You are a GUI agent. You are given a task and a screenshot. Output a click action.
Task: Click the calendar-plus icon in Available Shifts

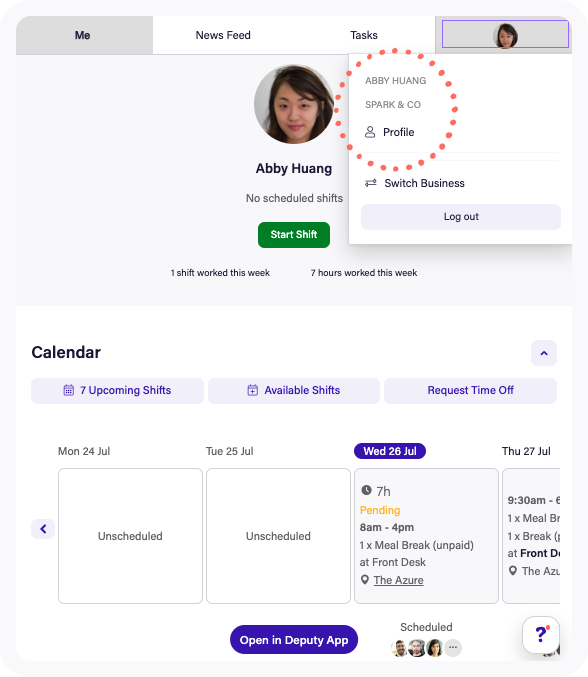pyautogui.click(x=253, y=390)
